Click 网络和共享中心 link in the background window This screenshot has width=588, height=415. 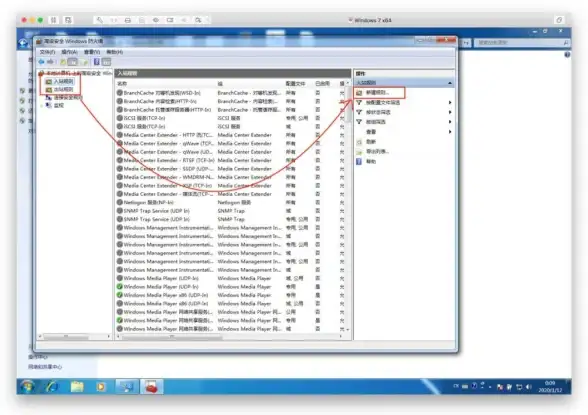(45, 367)
